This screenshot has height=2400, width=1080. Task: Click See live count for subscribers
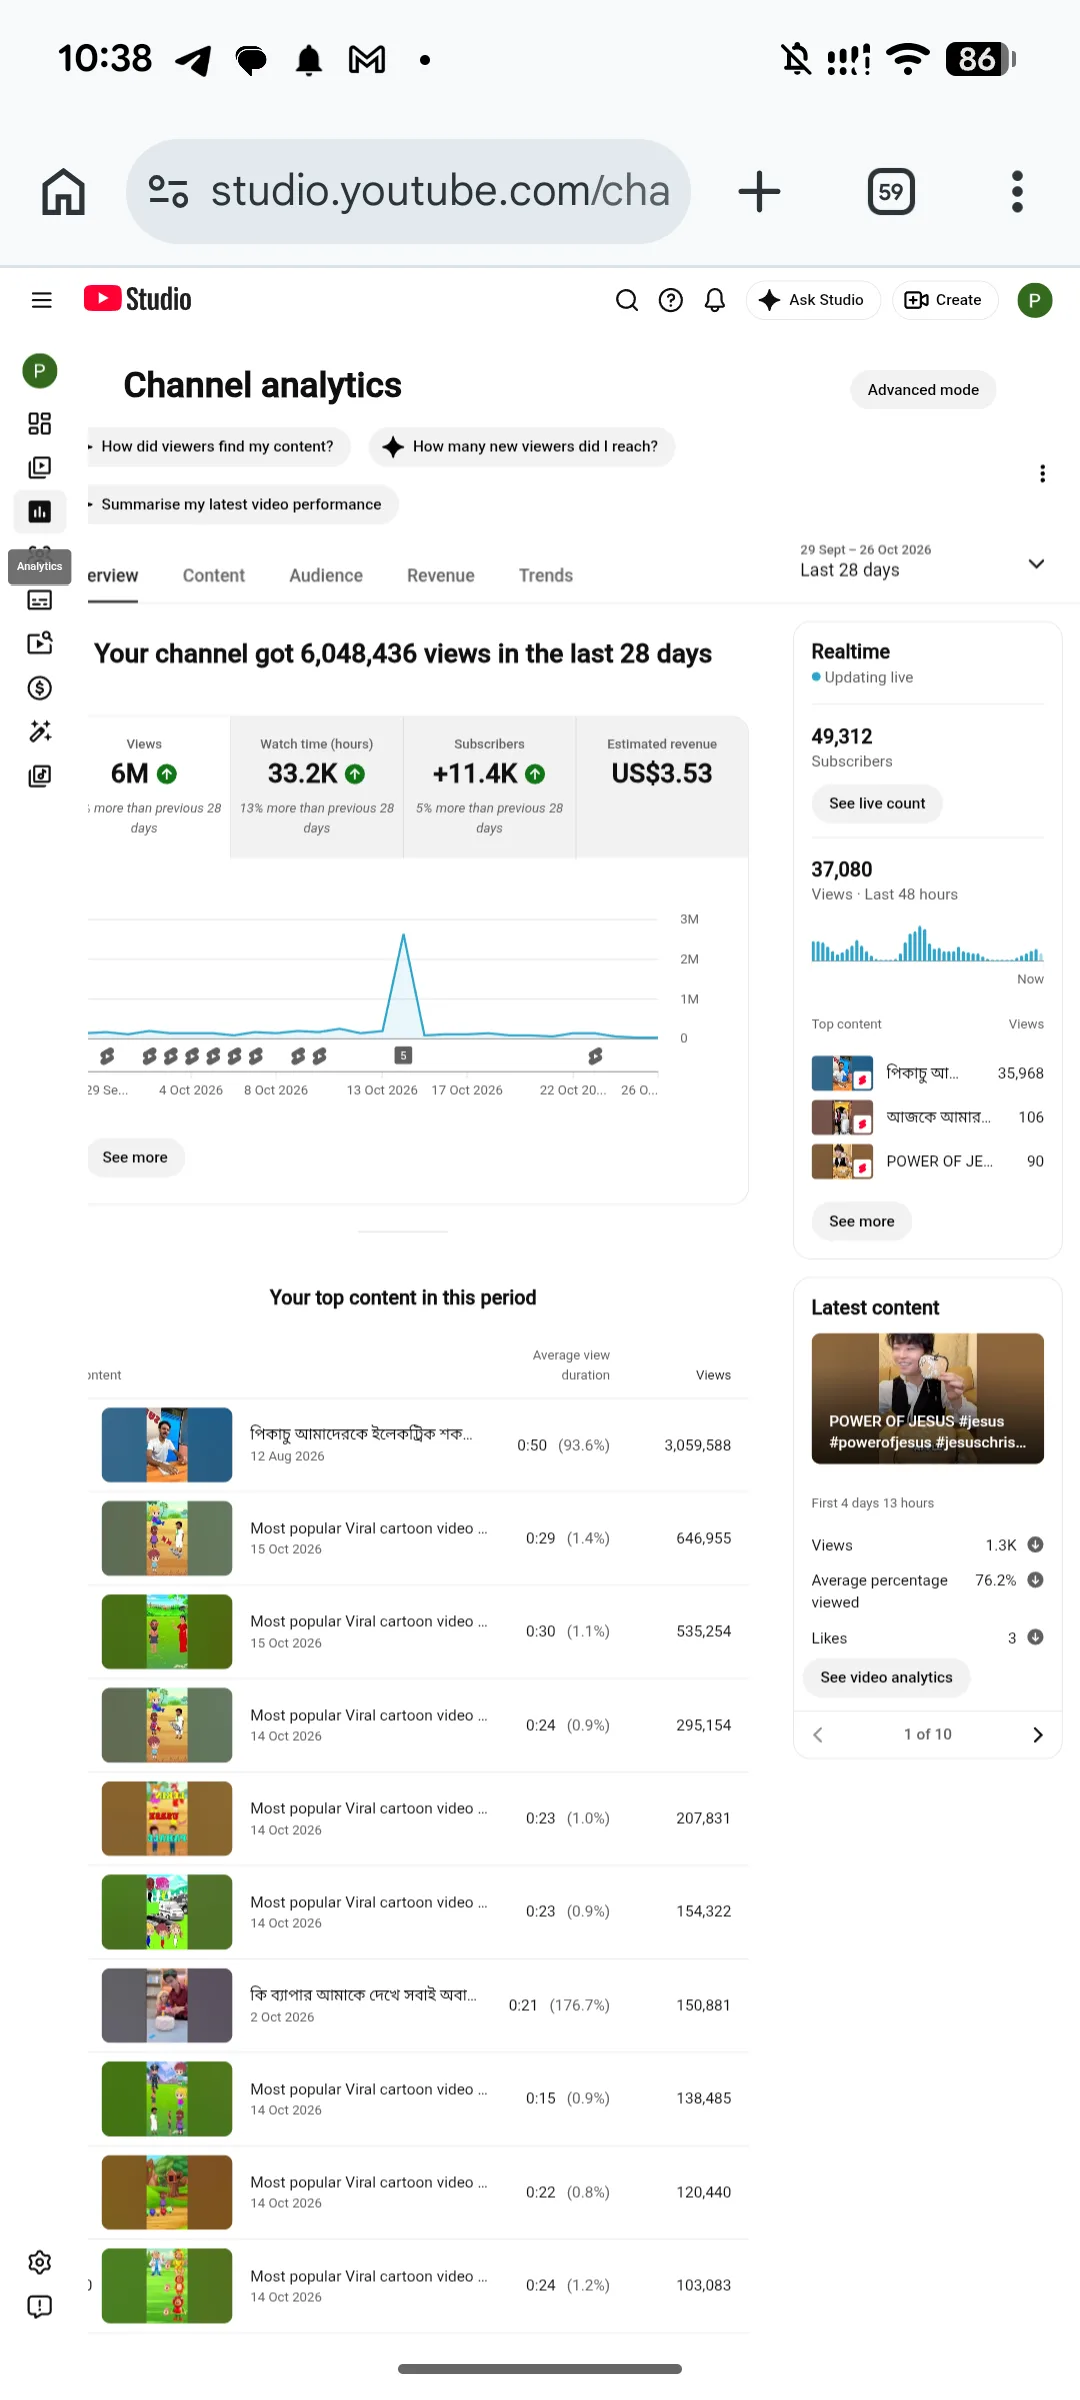tap(877, 804)
